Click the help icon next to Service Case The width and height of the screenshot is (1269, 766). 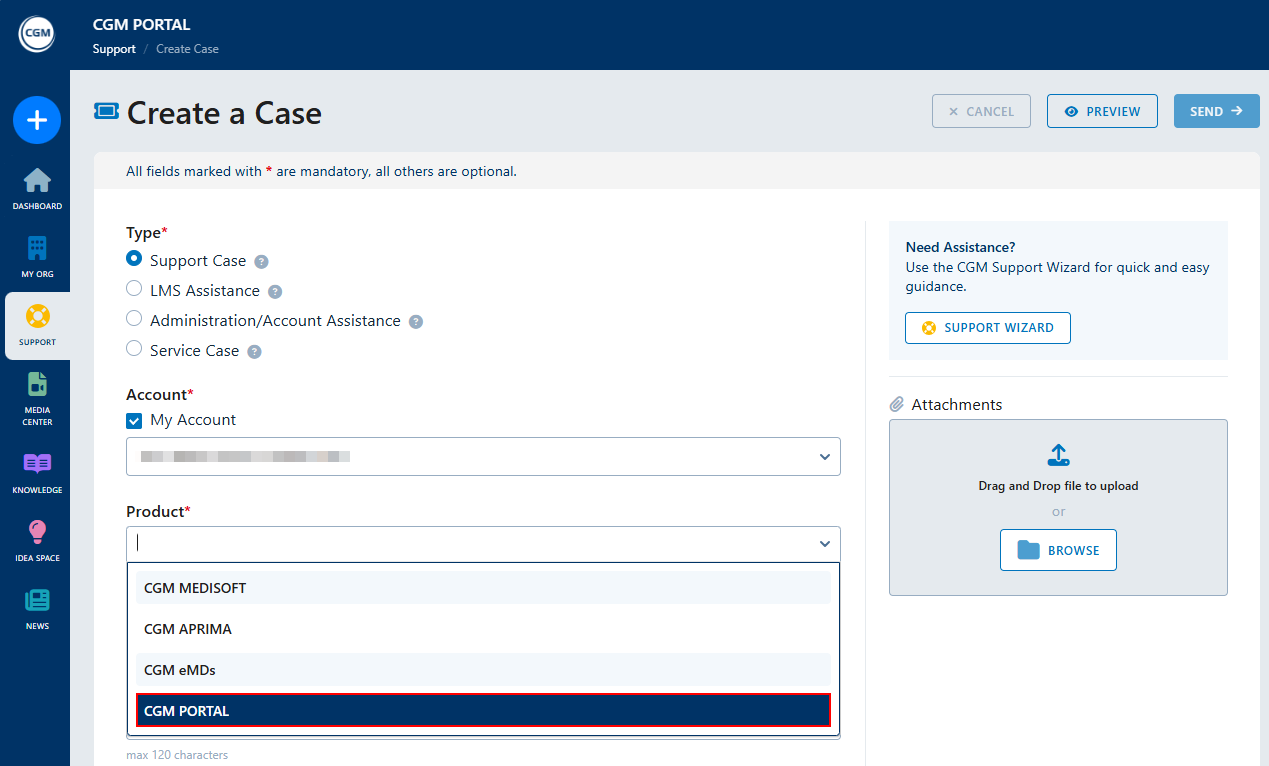(254, 352)
